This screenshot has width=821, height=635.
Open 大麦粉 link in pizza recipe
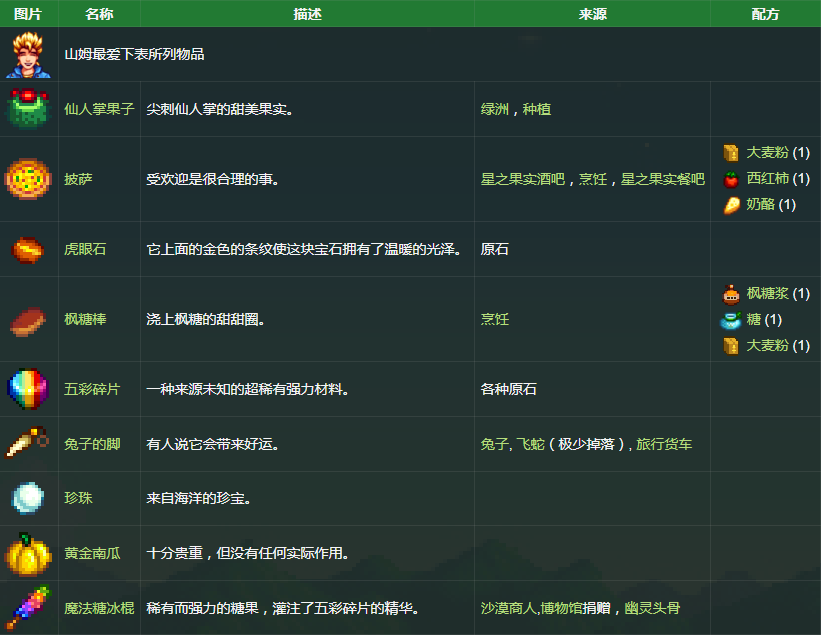[768, 152]
